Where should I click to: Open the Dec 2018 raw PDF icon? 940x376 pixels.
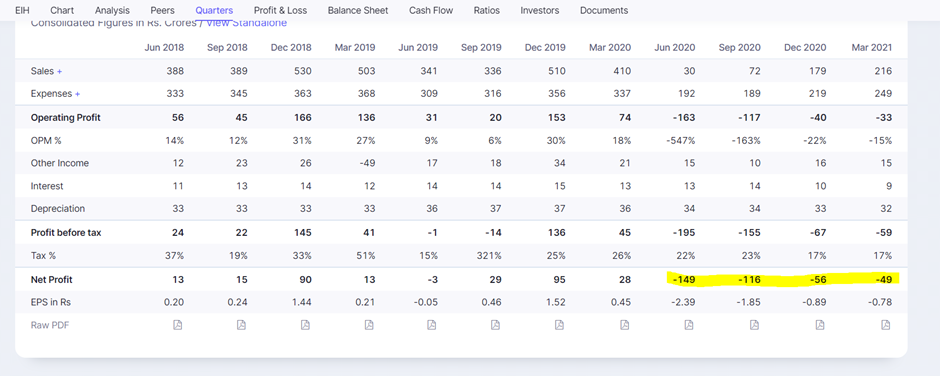305,325
